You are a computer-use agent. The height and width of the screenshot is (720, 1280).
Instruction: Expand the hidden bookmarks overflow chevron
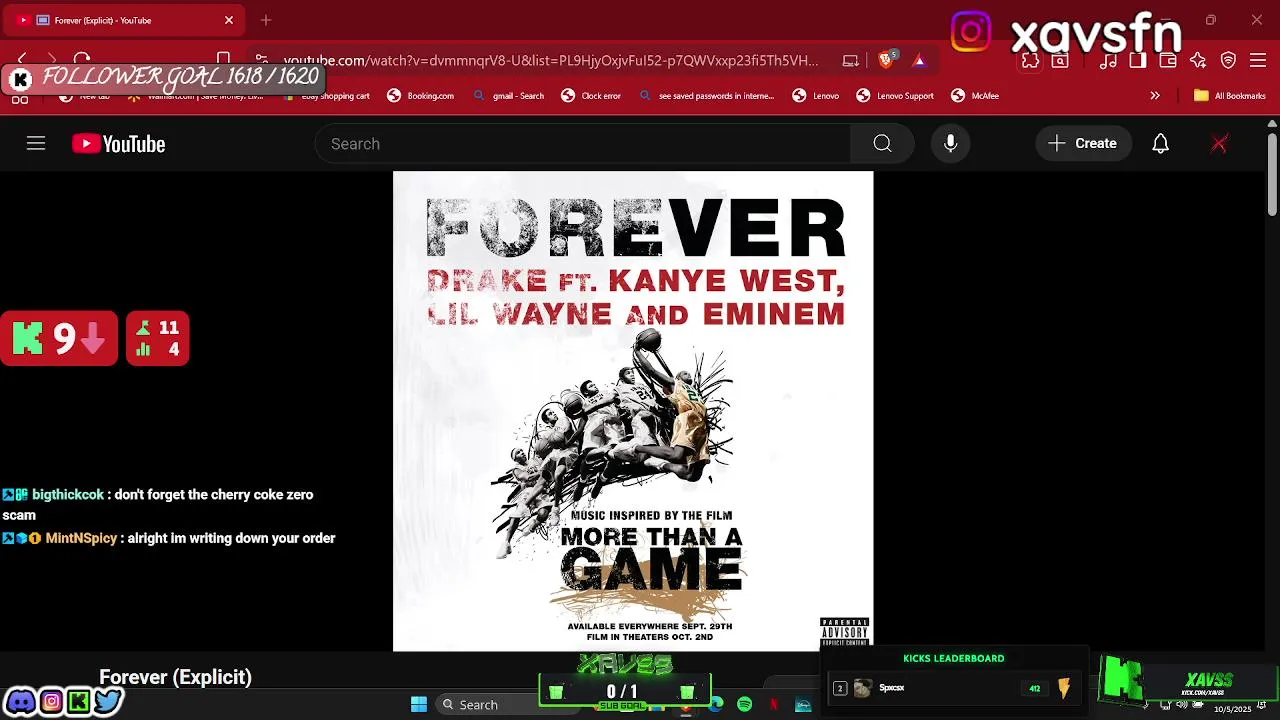[x=1155, y=96]
